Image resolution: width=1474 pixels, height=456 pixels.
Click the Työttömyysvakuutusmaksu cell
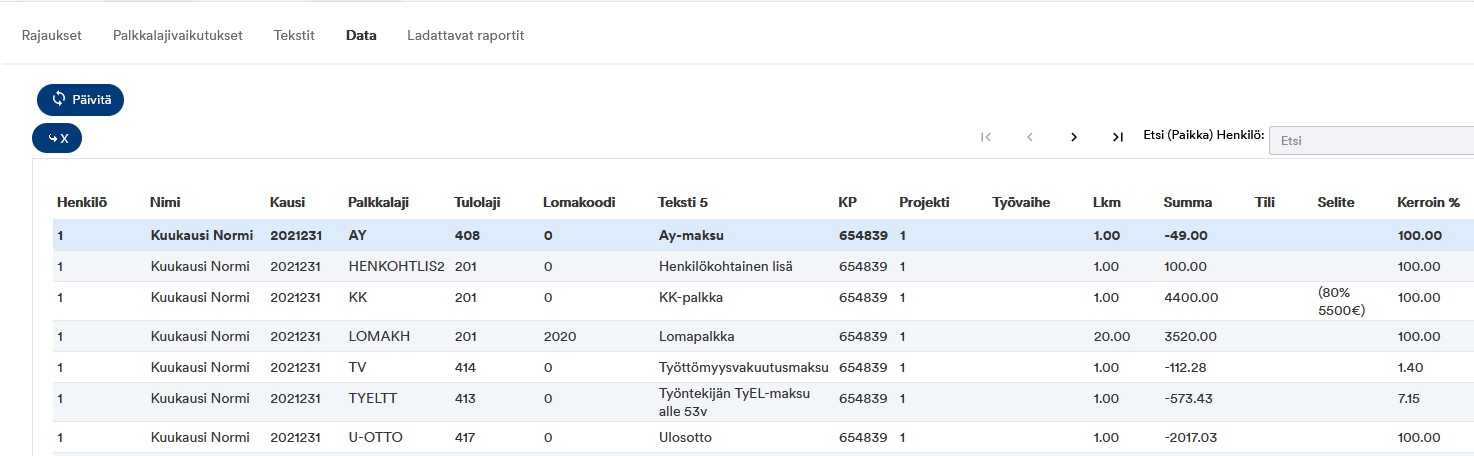(x=745, y=367)
